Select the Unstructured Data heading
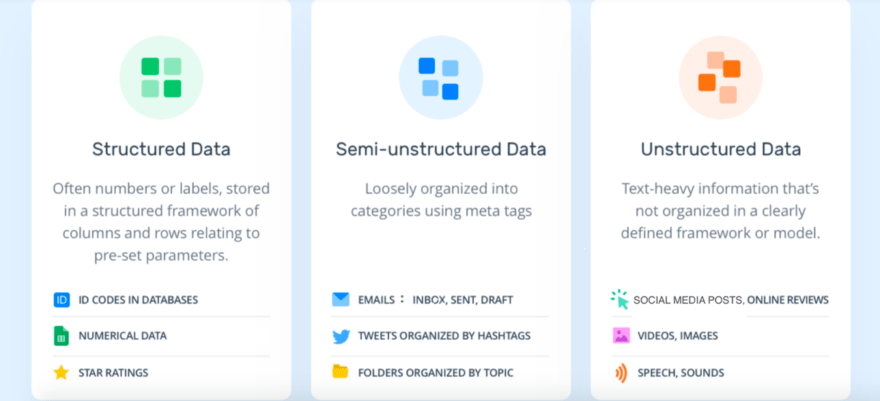 tap(721, 149)
